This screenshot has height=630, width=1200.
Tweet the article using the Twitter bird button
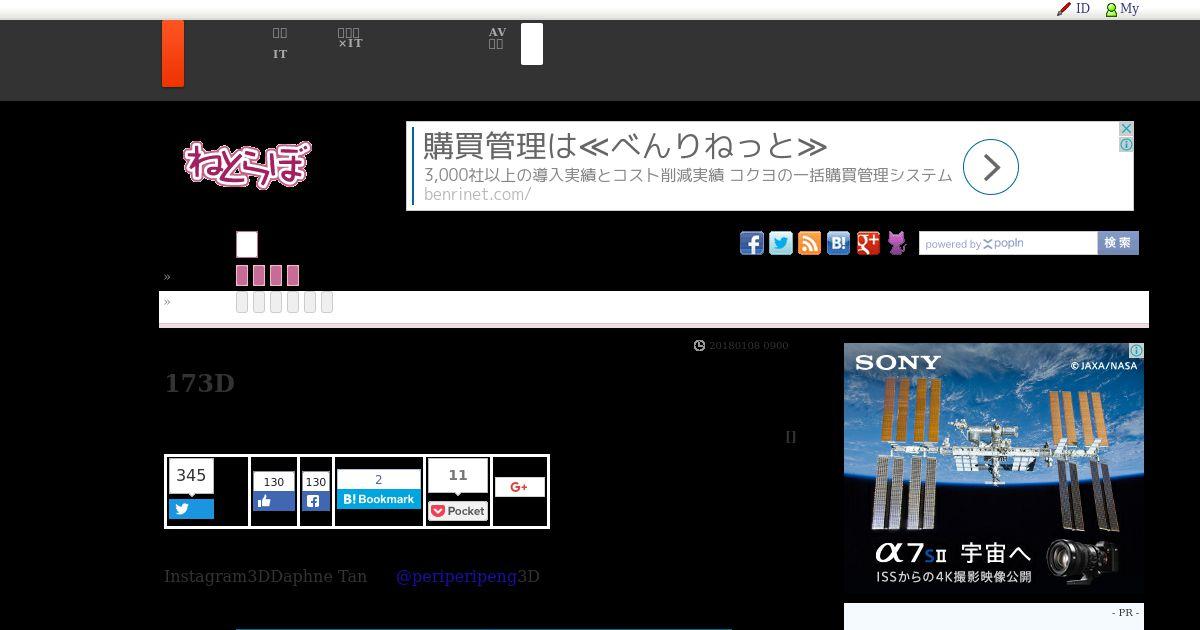click(191, 509)
